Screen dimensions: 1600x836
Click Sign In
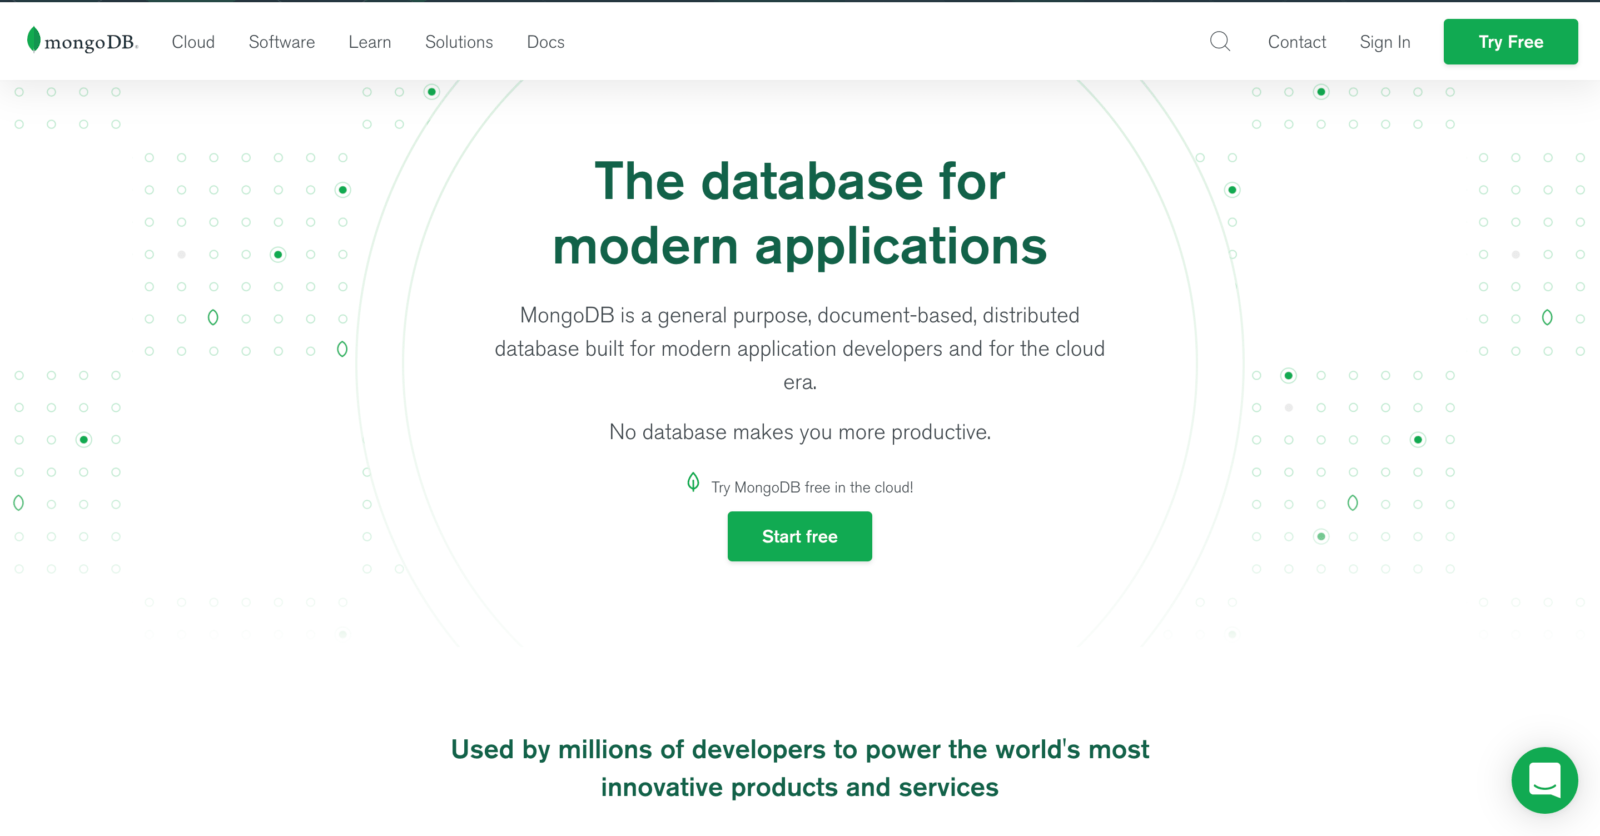tap(1385, 42)
